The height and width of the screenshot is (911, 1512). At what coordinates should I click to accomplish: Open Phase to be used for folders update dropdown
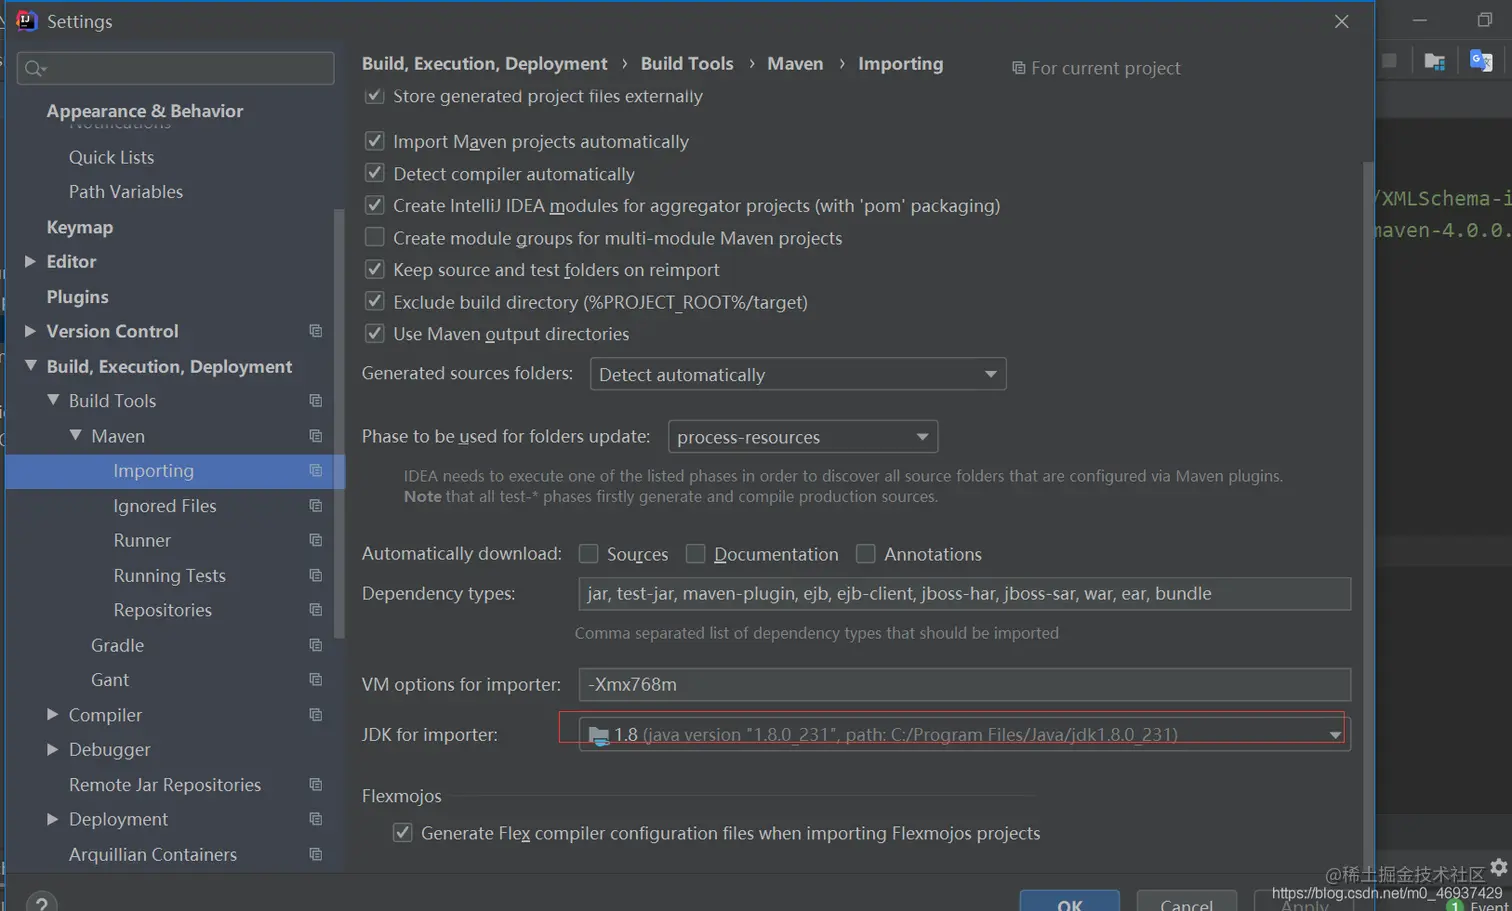coord(803,436)
